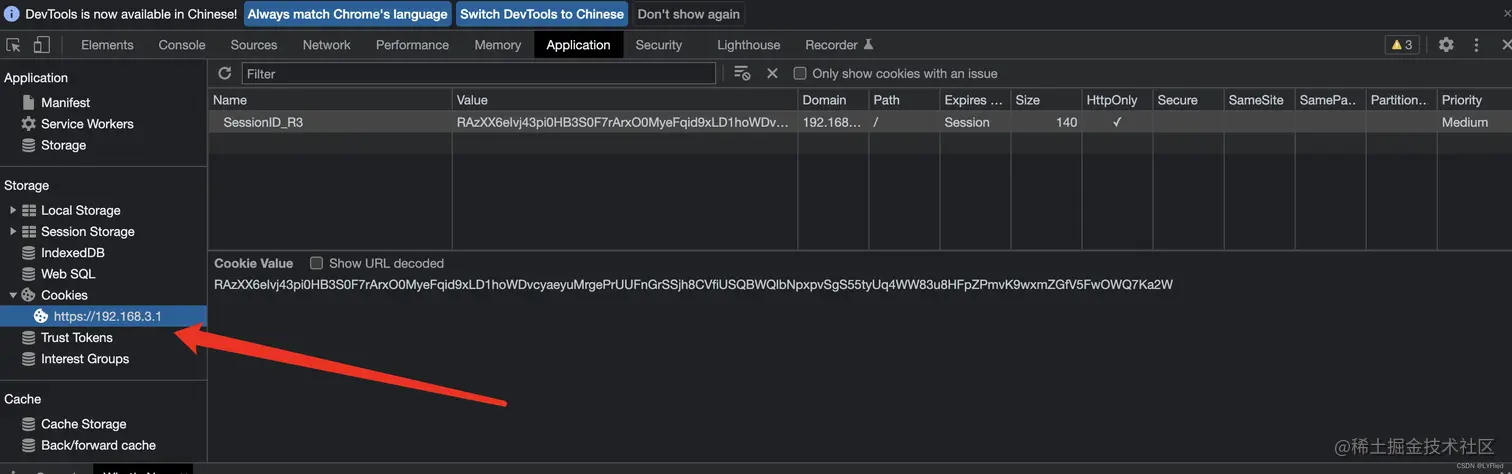
Task: Click Switch DevTools to Chinese button
Action: pyautogui.click(x=542, y=14)
